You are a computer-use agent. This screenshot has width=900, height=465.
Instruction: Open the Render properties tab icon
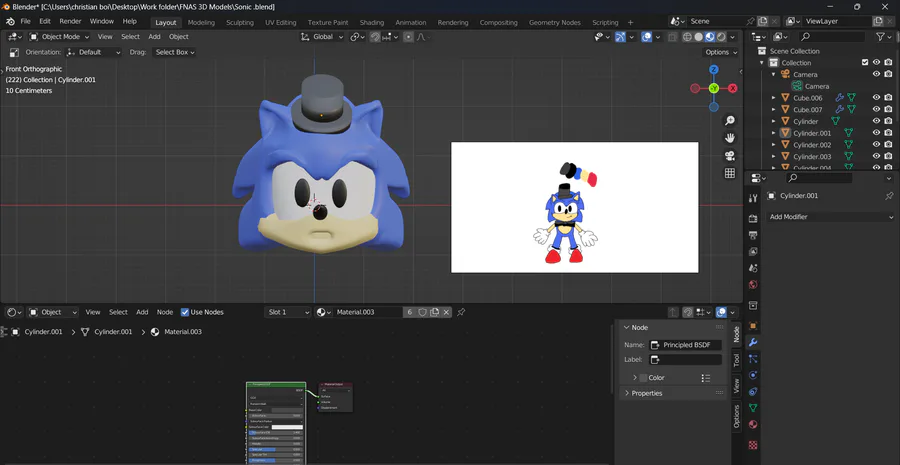coord(753,219)
